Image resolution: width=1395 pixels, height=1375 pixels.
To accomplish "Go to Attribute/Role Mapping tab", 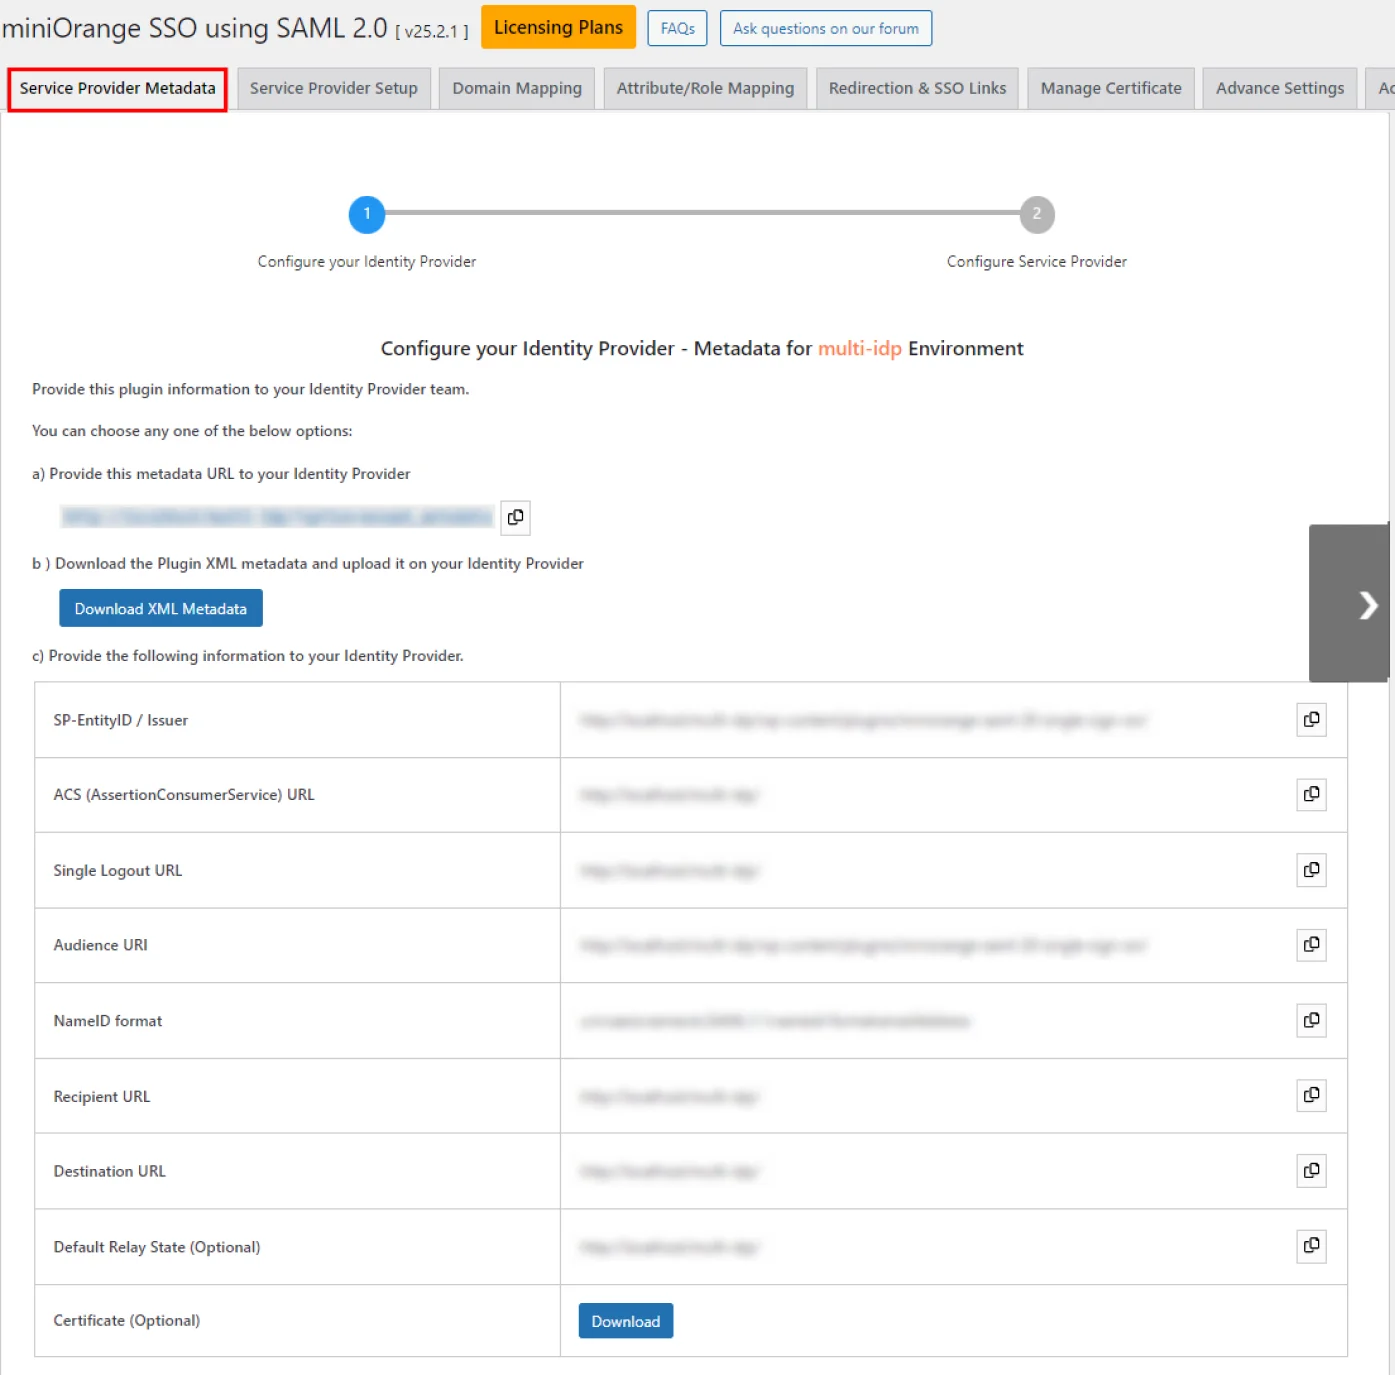I will coord(705,89).
